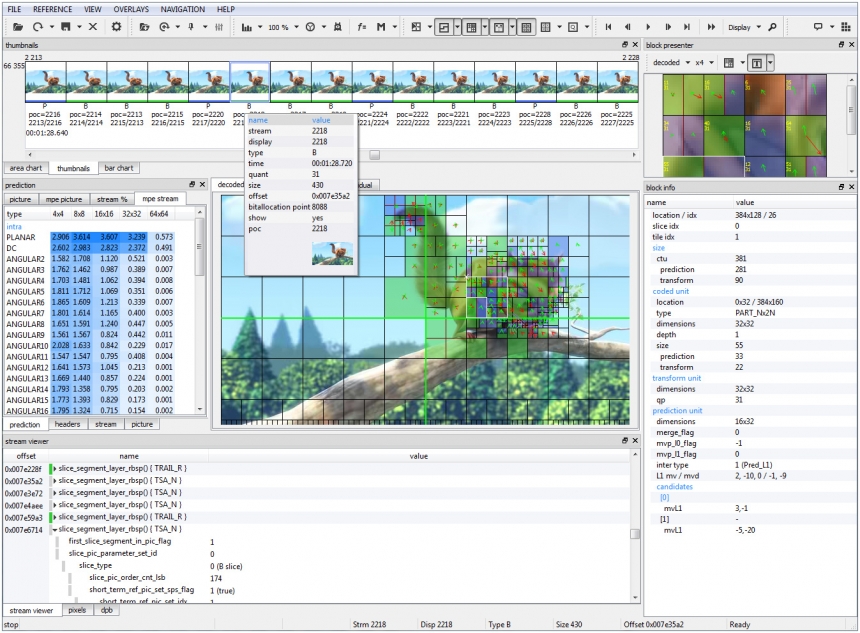The height and width of the screenshot is (633, 860).
Task: Click the speech bubble comment icon
Action: 818,27
